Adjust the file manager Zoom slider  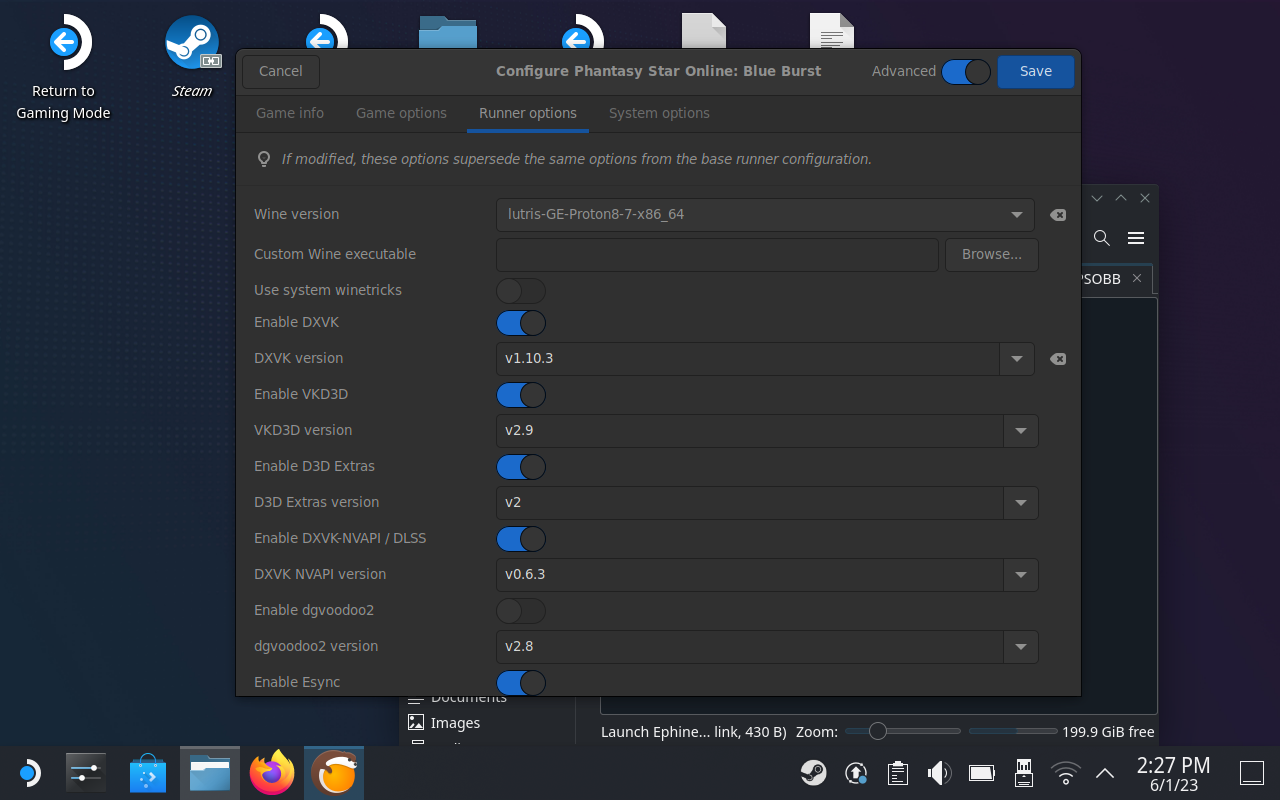903,731
